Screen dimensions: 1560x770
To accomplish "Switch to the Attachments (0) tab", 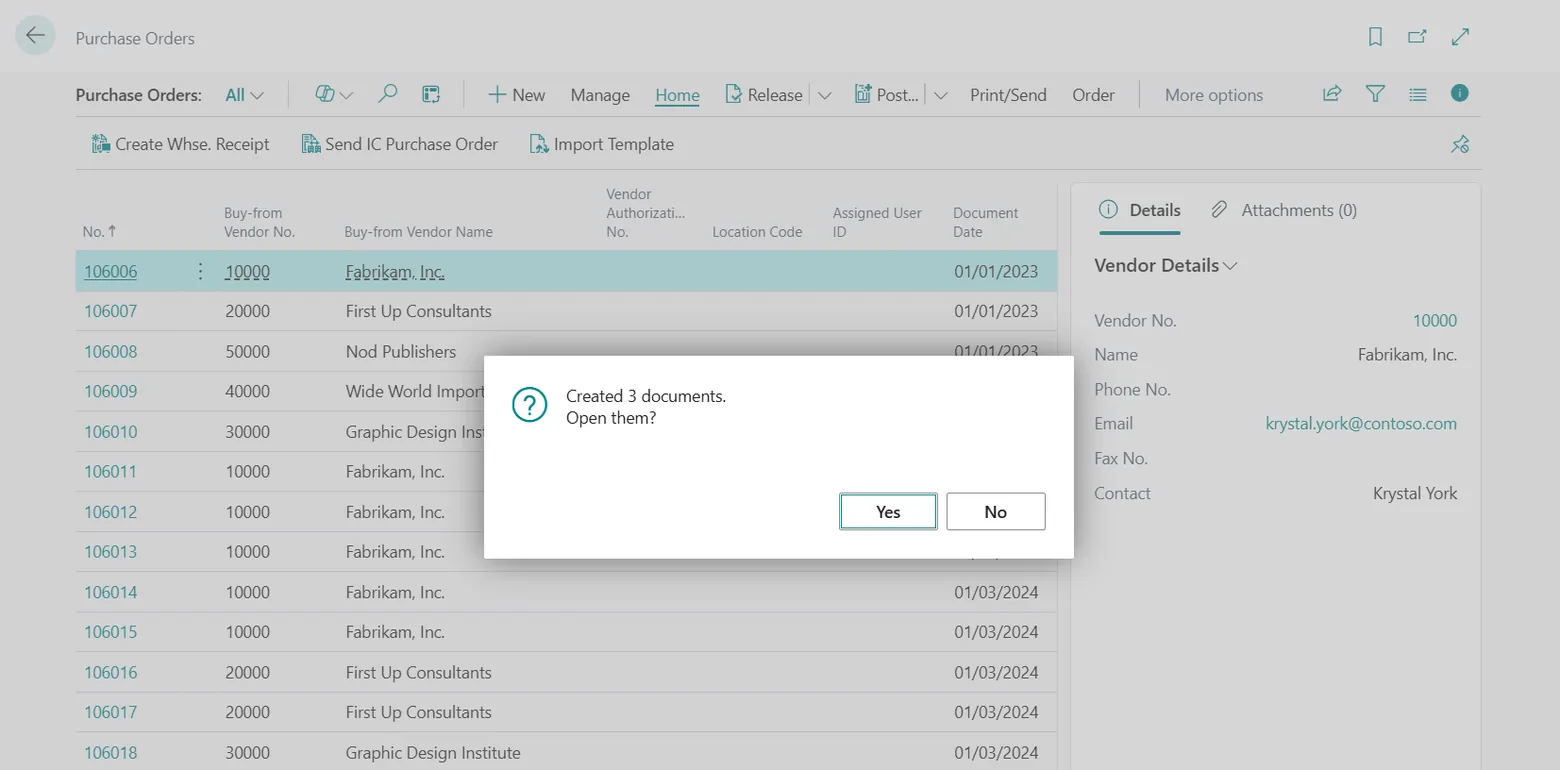I will 1284,210.
